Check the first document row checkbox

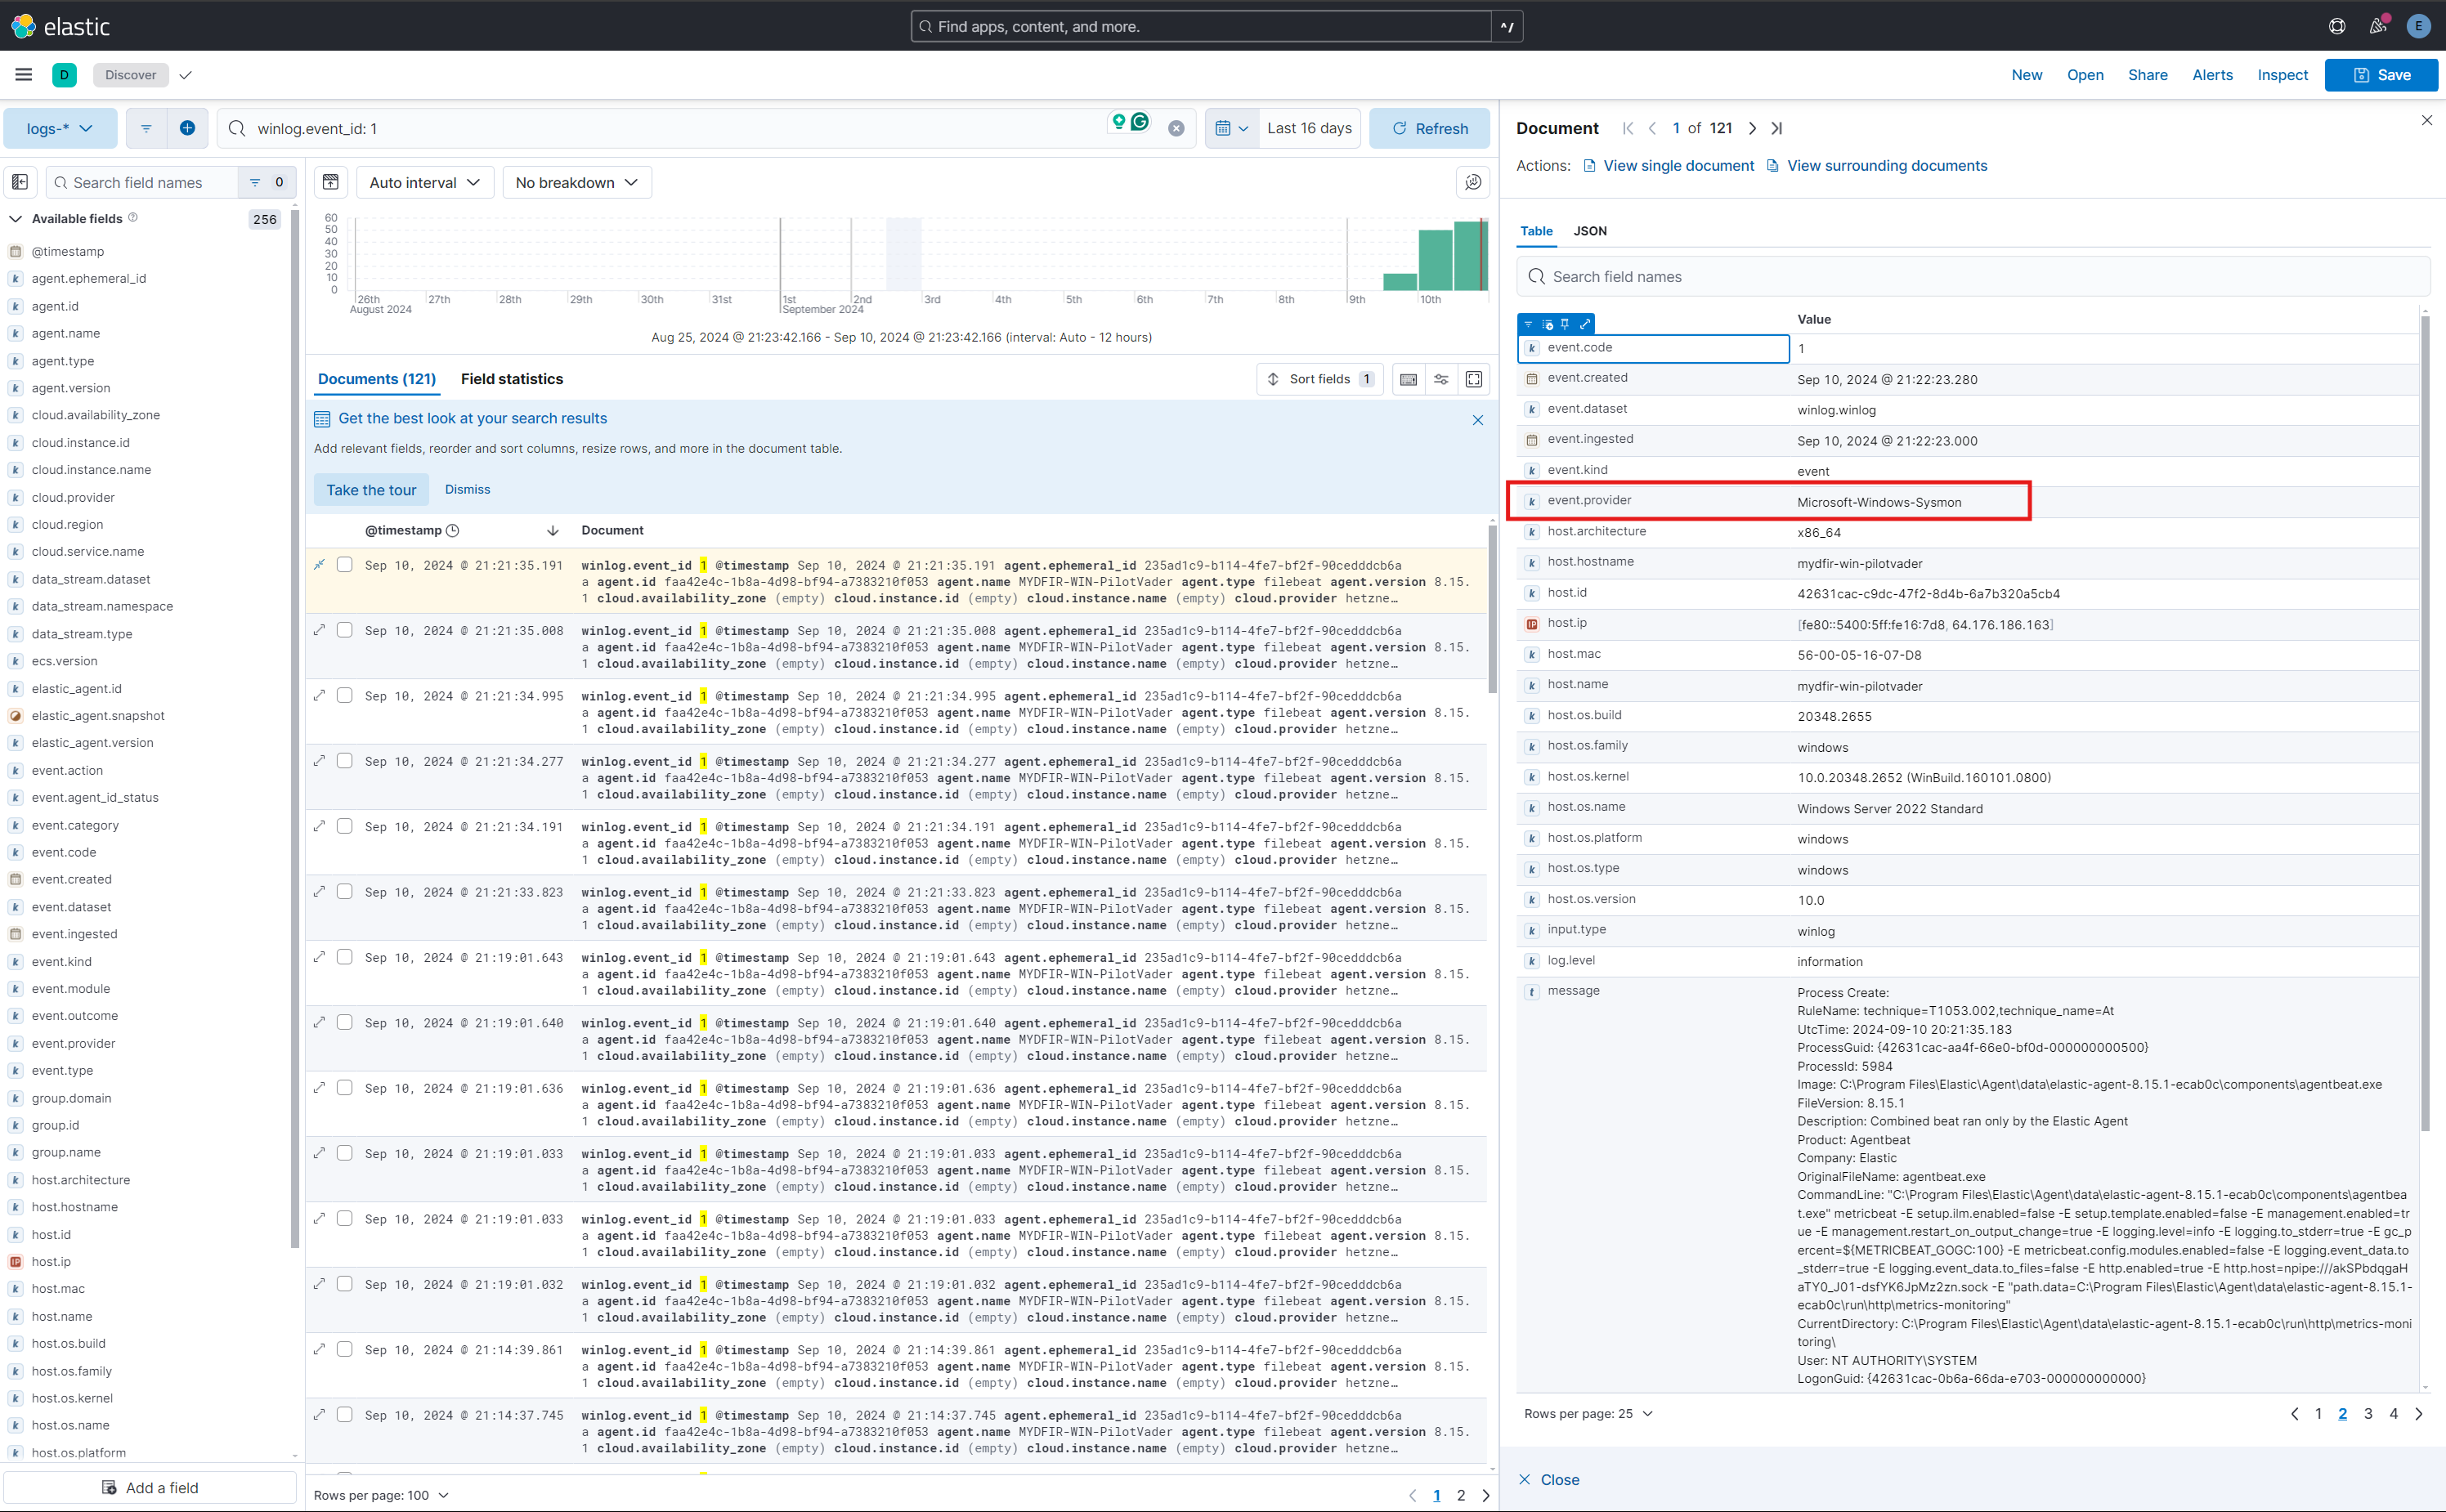tap(345, 564)
